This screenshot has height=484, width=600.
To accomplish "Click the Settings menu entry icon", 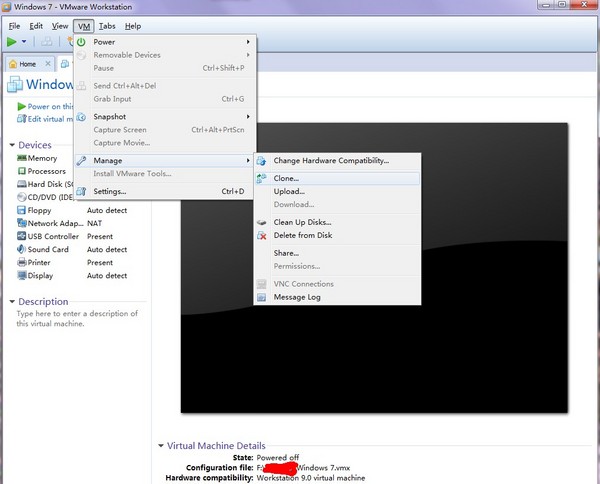I will click(82, 191).
